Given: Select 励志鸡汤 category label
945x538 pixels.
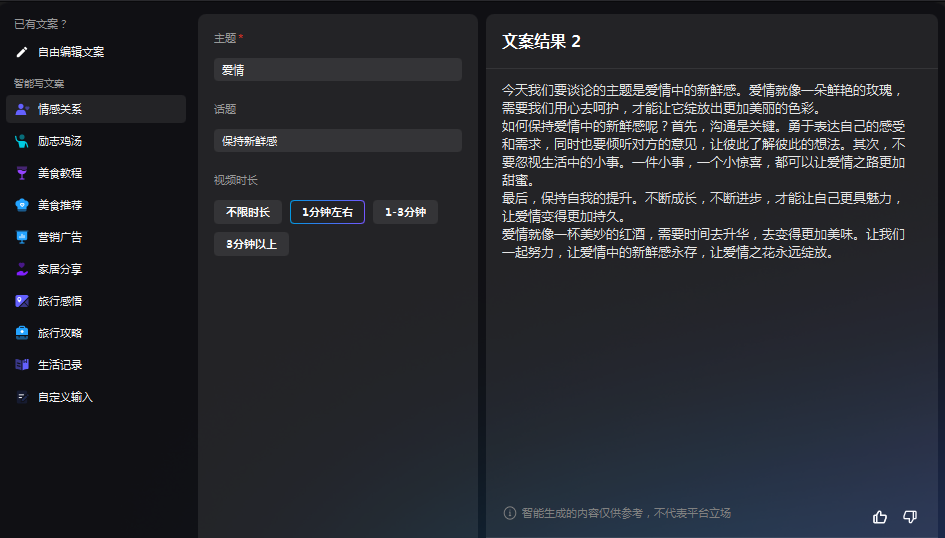Looking at the screenshot, I should click(x=60, y=141).
